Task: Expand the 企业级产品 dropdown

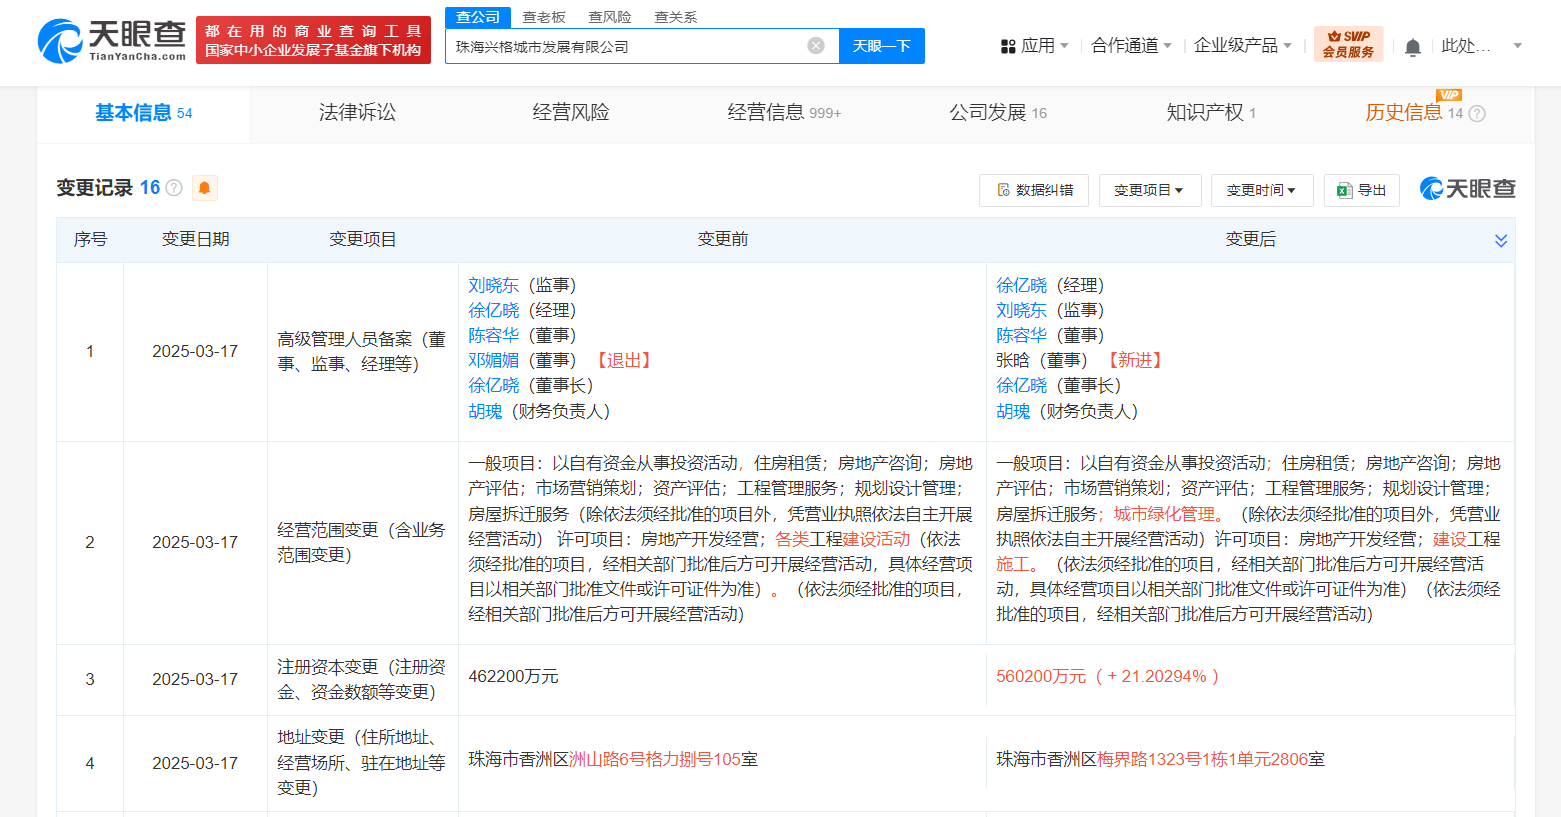Action: point(1242,46)
